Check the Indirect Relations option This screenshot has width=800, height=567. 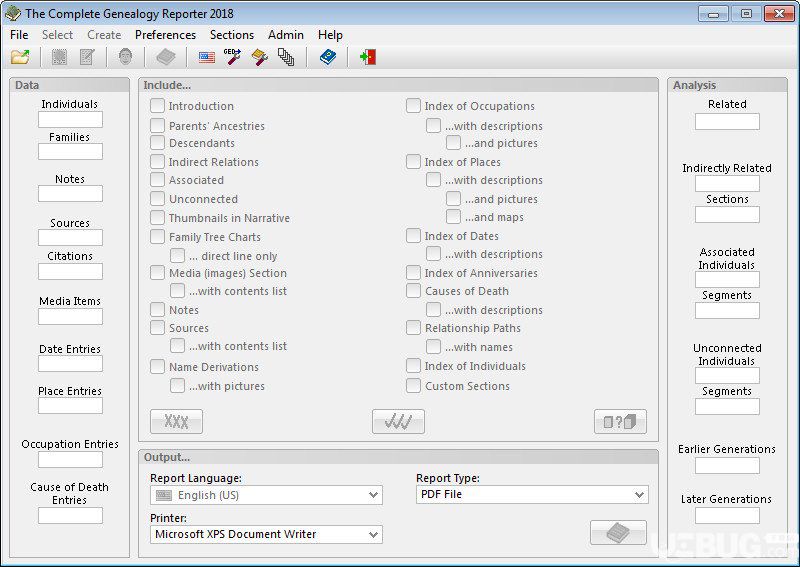tap(157, 162)
